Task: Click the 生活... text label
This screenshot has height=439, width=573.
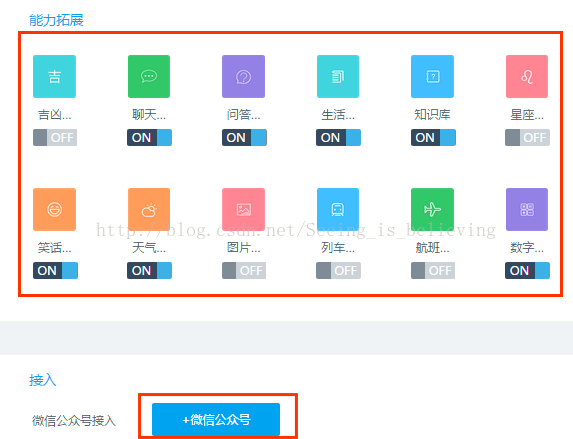Action: coord(338,115)
